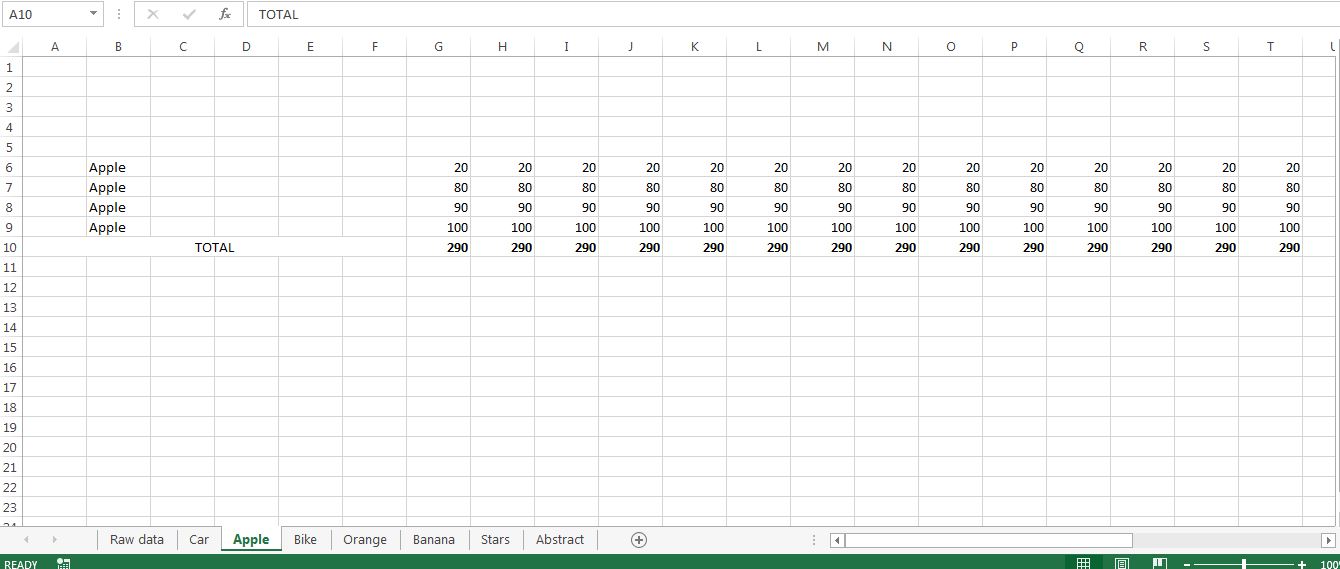Image resolution: width=1340 pixels, height=569 pixels.
Task: Click the Insert Function fx icon
Action: tap(225, 14)
